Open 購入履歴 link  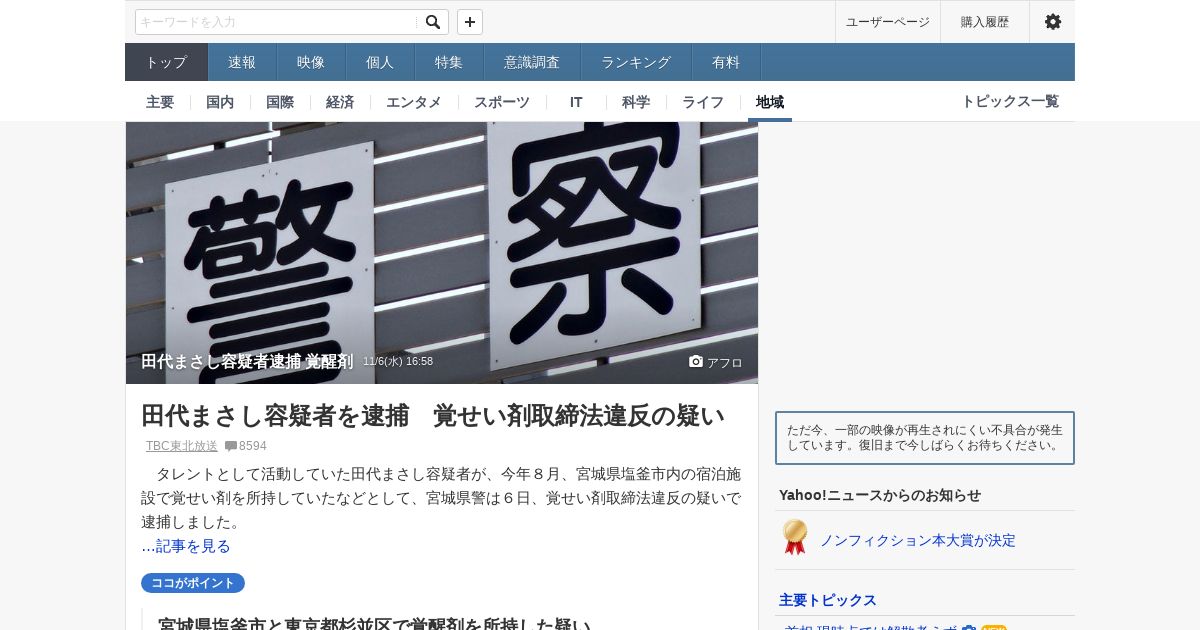tap(985, 22)
